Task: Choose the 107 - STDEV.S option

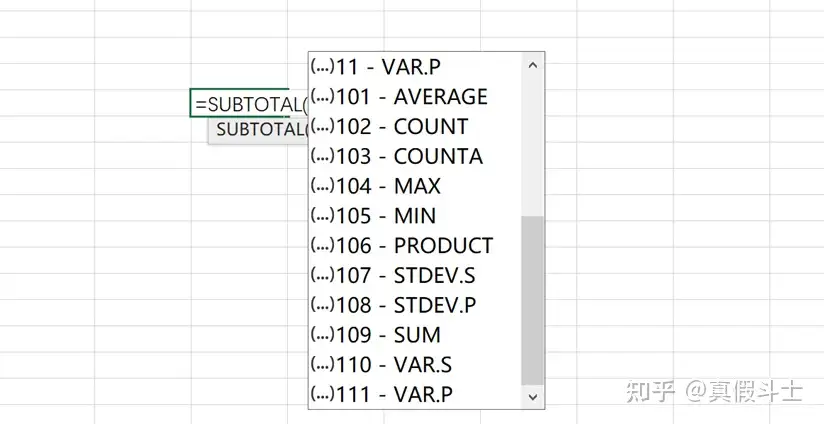Action: (x=410, y=275)
